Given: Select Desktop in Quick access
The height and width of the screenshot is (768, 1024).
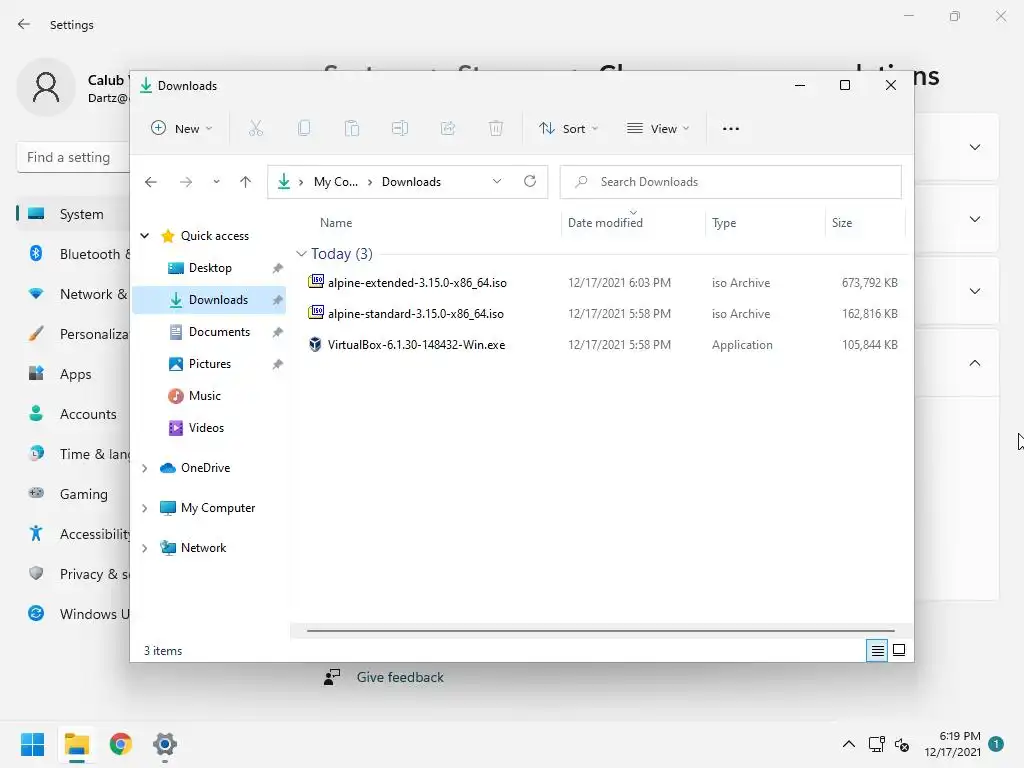Looking at the screenshot, I should (209, 268).
